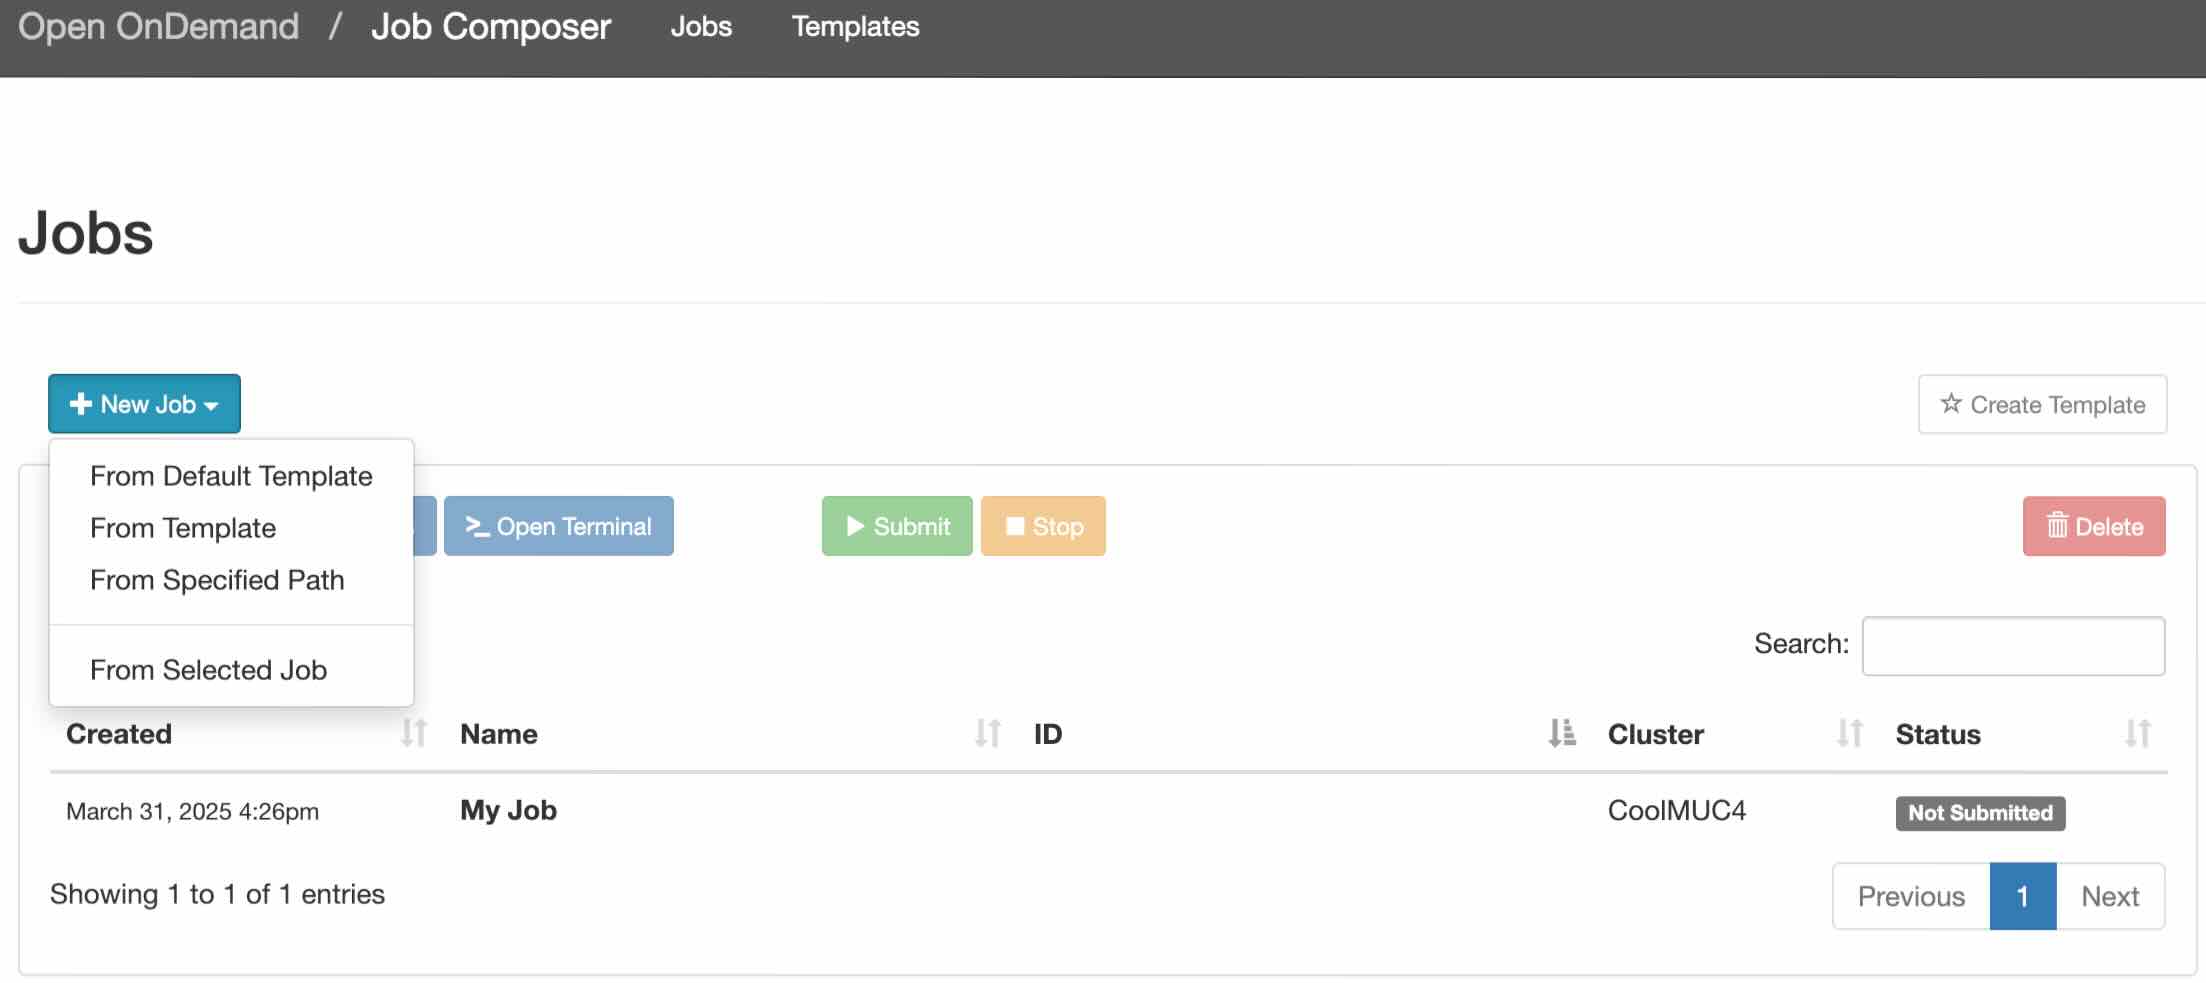Open Terminal for the selected job

coord(558,526)
